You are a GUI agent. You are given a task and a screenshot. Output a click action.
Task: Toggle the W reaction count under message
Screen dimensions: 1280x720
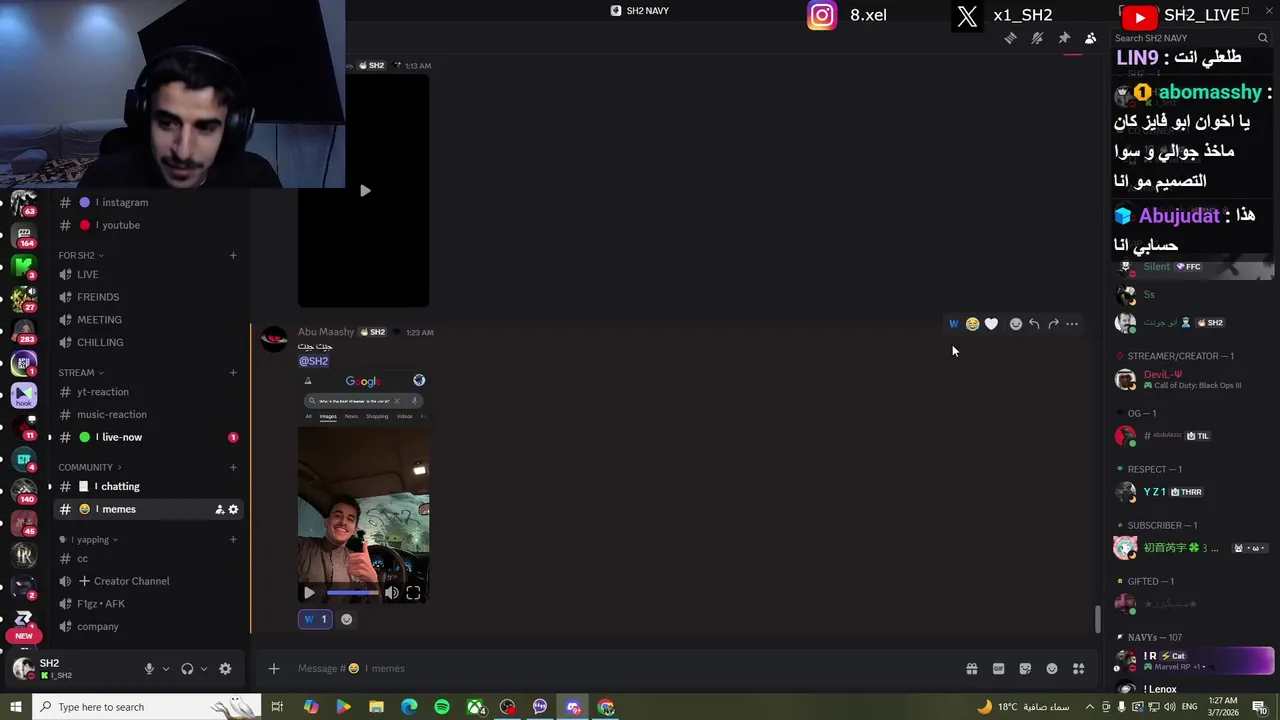315,619
